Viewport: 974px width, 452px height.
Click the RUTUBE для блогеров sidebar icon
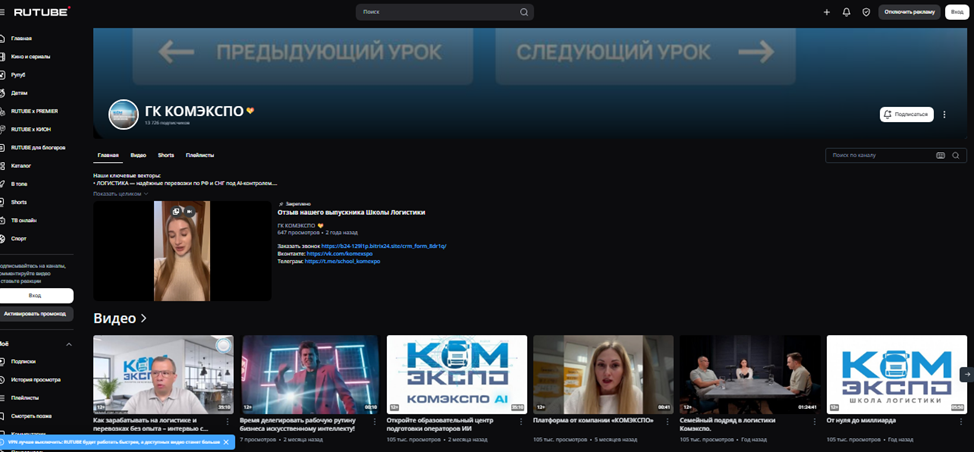[x=2, y=148]
